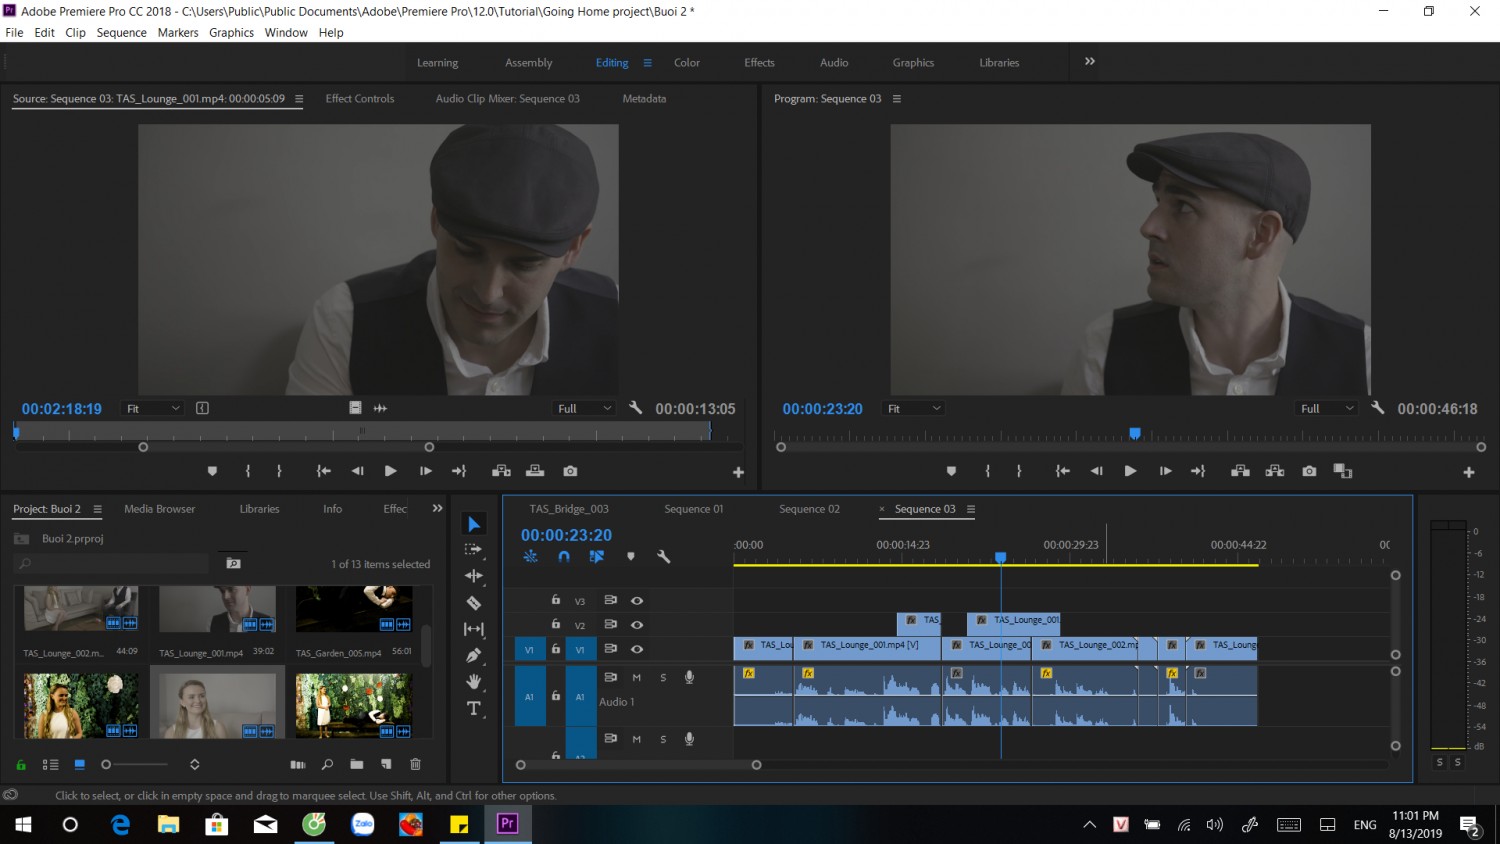Select the Hand tool
This screenshot has width=1500, height=844.
click(x=474, y=682)
